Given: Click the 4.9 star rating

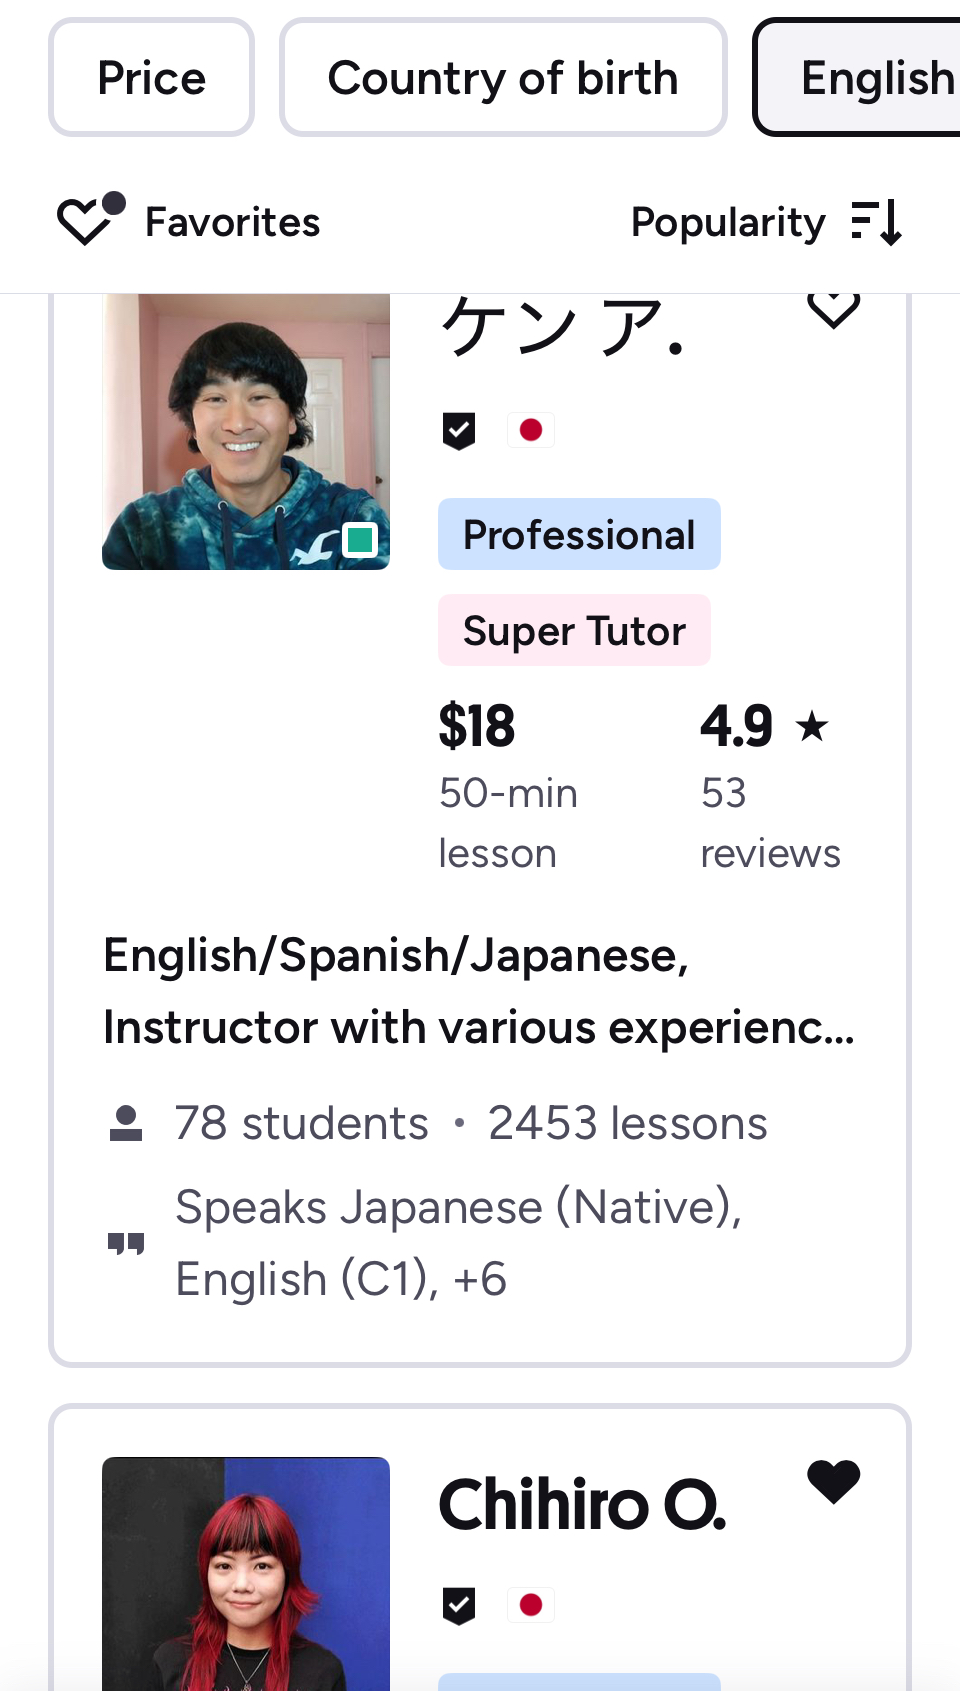Looking at the screenshot, I should [x=764, y=726].
